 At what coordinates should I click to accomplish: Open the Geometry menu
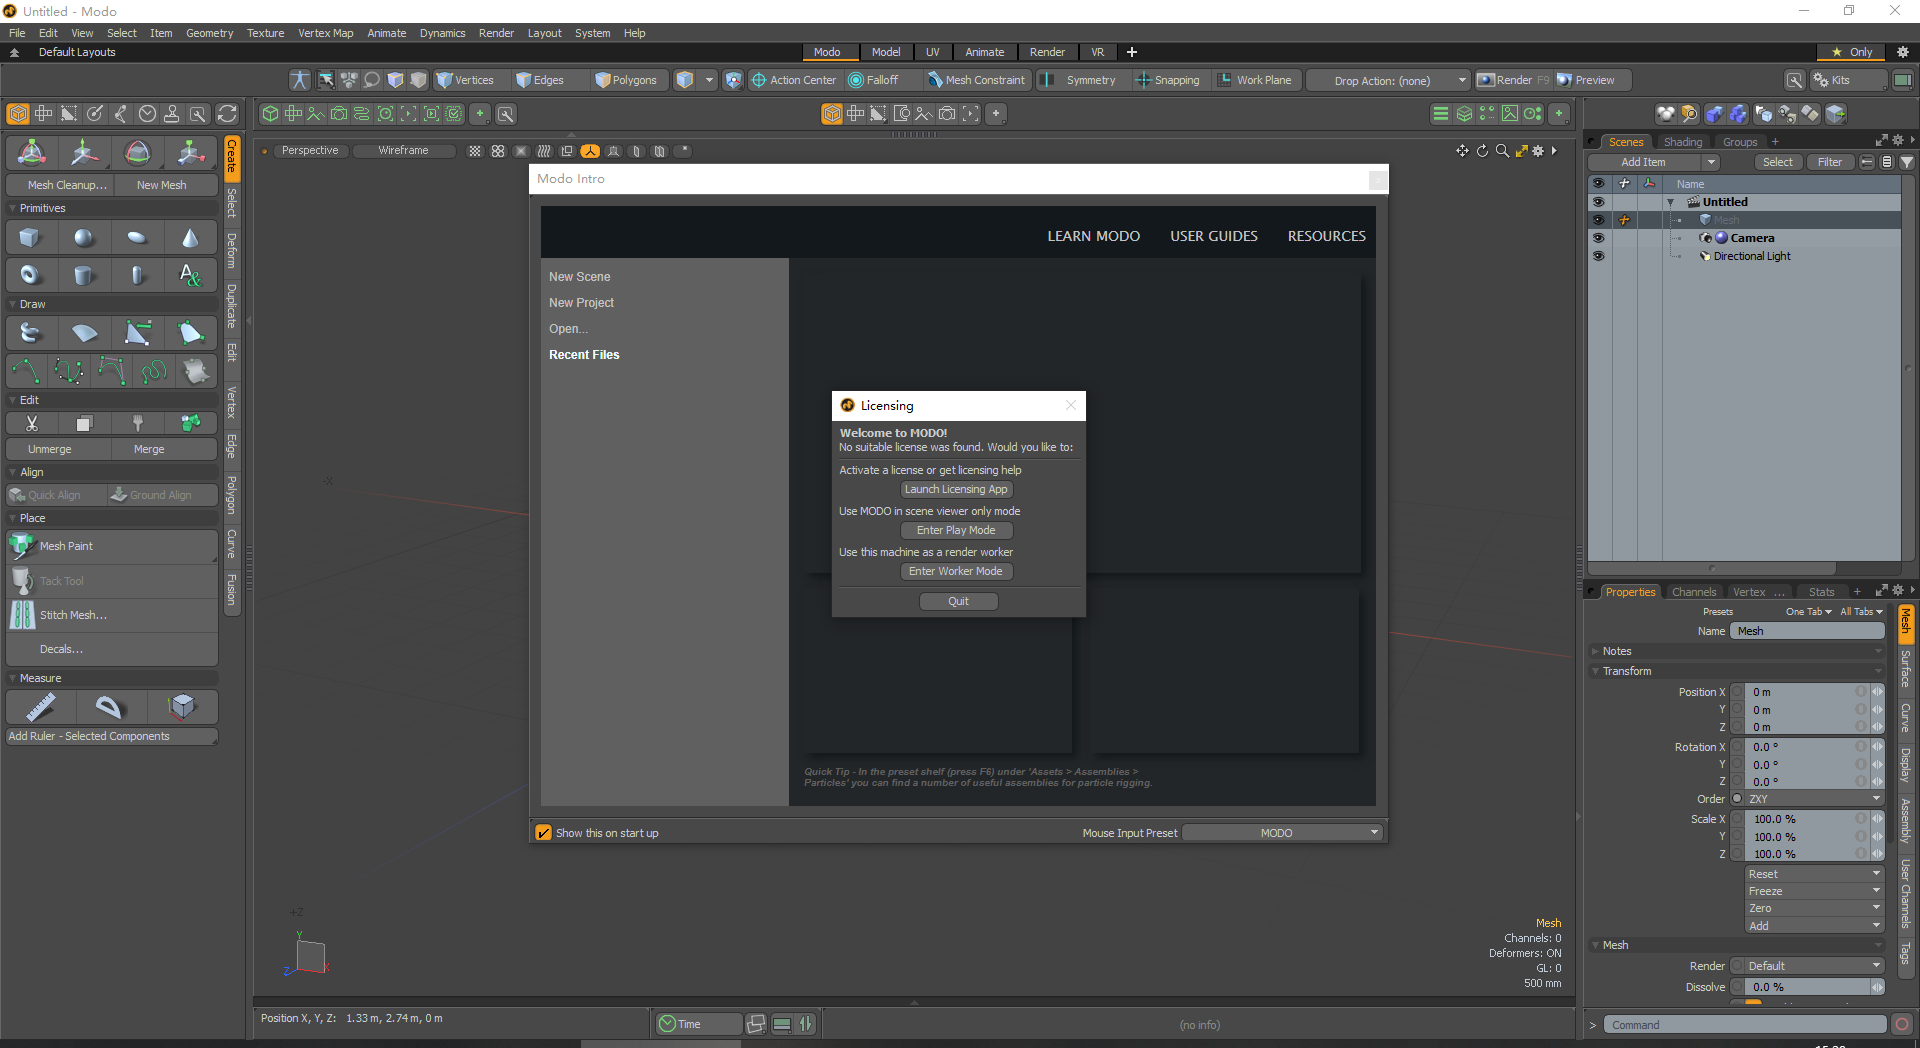pos(209,32)
